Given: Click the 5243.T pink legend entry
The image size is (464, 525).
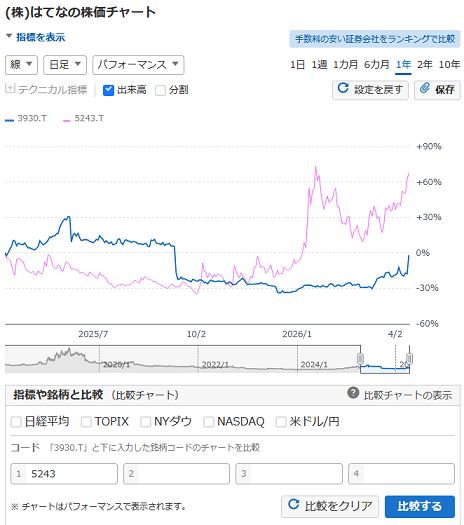Looking at the screenshot, I should point(83,119).
